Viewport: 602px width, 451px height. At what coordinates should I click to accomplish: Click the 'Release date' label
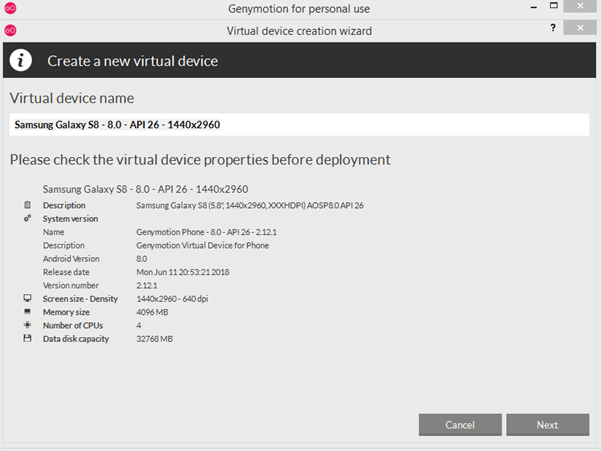pyautogui.click(x=66, y=272)
